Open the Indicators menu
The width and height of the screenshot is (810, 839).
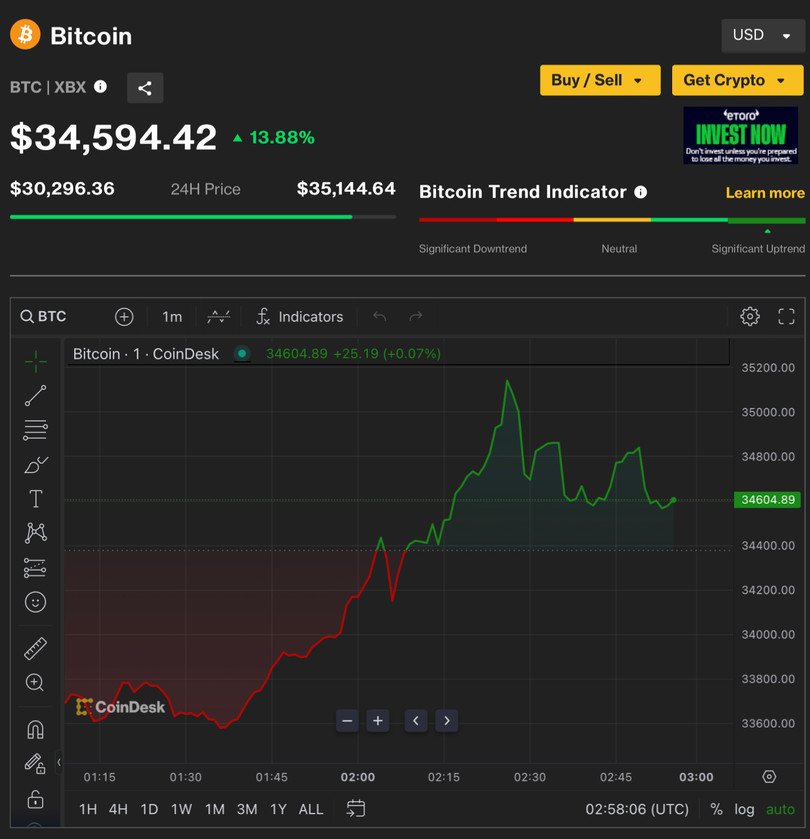[x=299, y=317]
